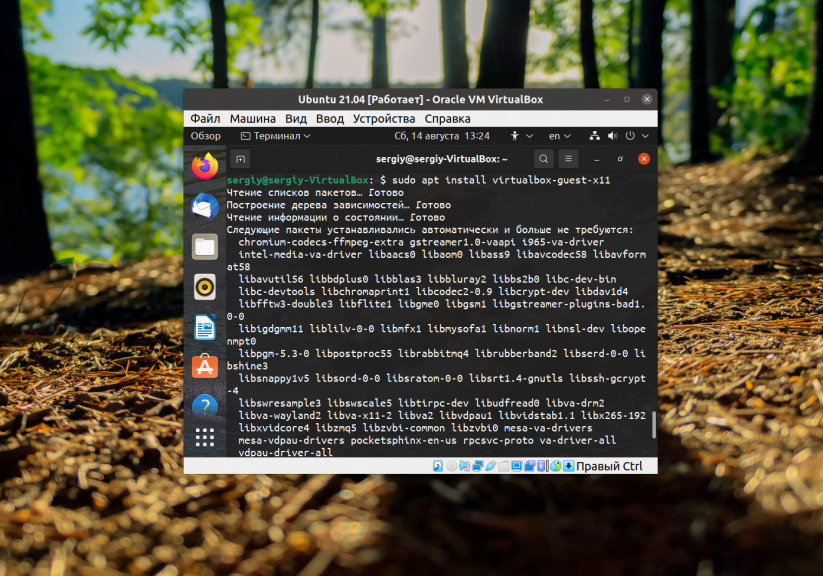Click VirtualBox optical drive indicator
The height and width of the screenshot is (576, 823).
click(x=451, y=466)
